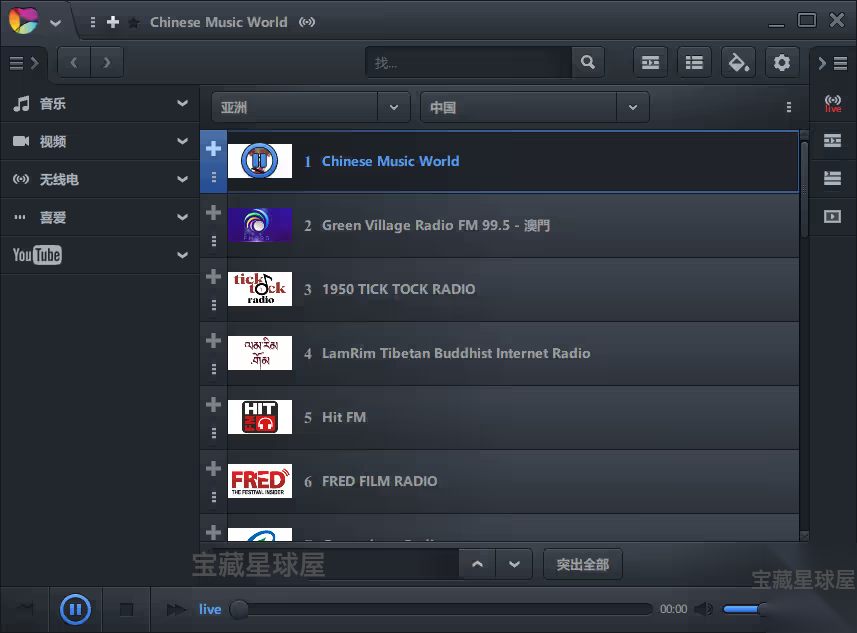Image resolution: width=857 pixels, height=633 pixels.
Task: Select 1950 TICK TOCK RADIO station
Action: [398, 289]
